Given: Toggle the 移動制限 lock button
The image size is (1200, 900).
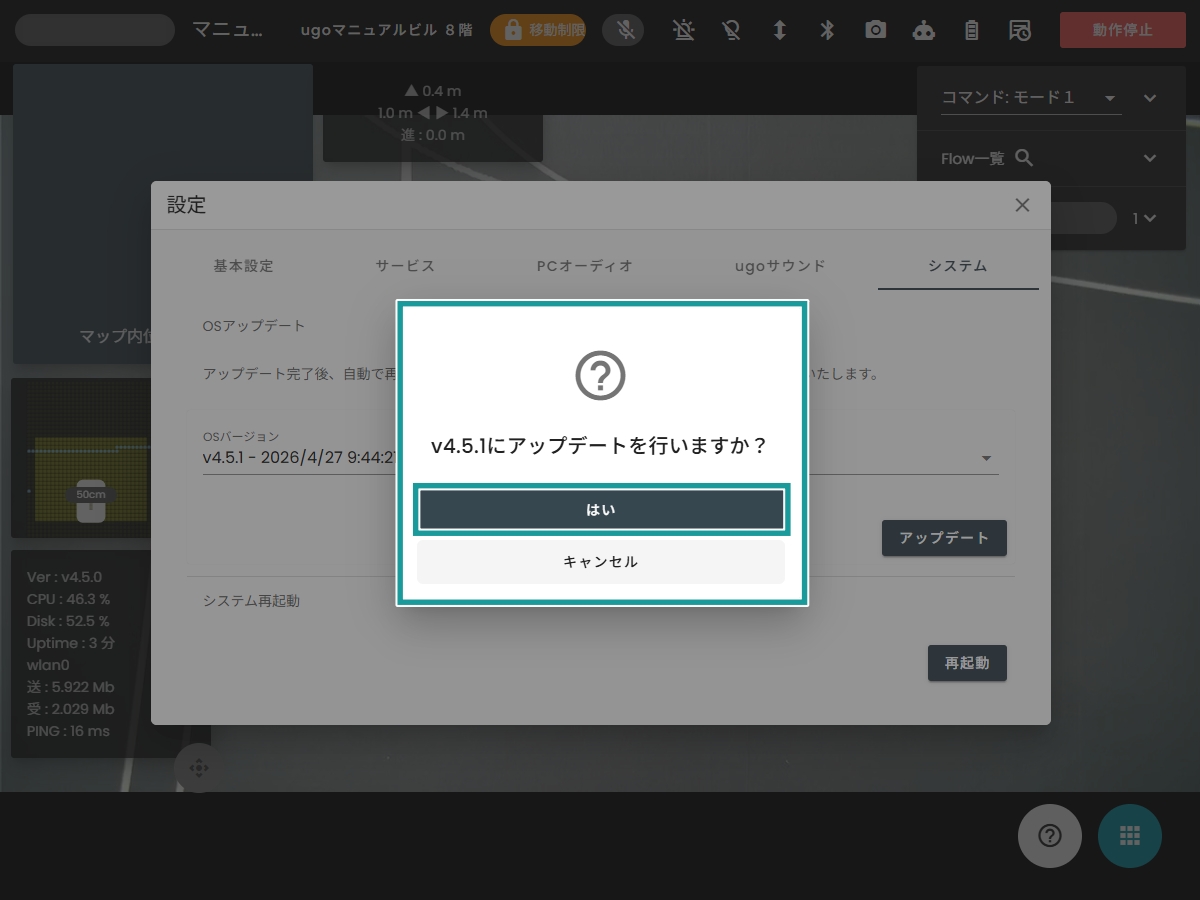Looking at the screenshot, I should [537, 30].
